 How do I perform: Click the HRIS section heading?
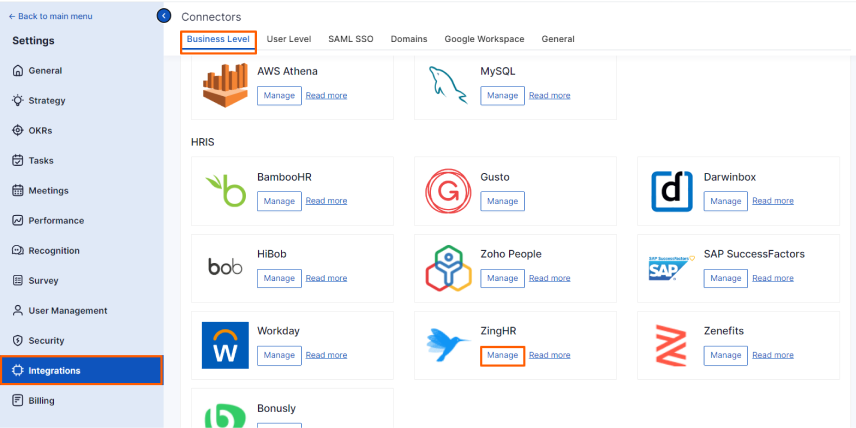coord(203,142)
